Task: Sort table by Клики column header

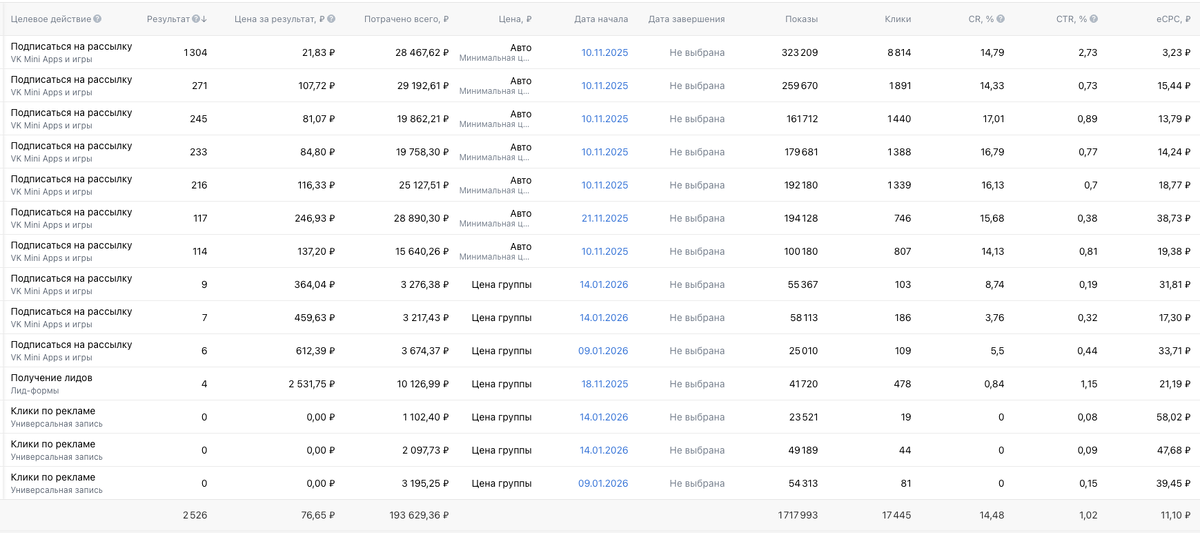Action: pos(897,19)
